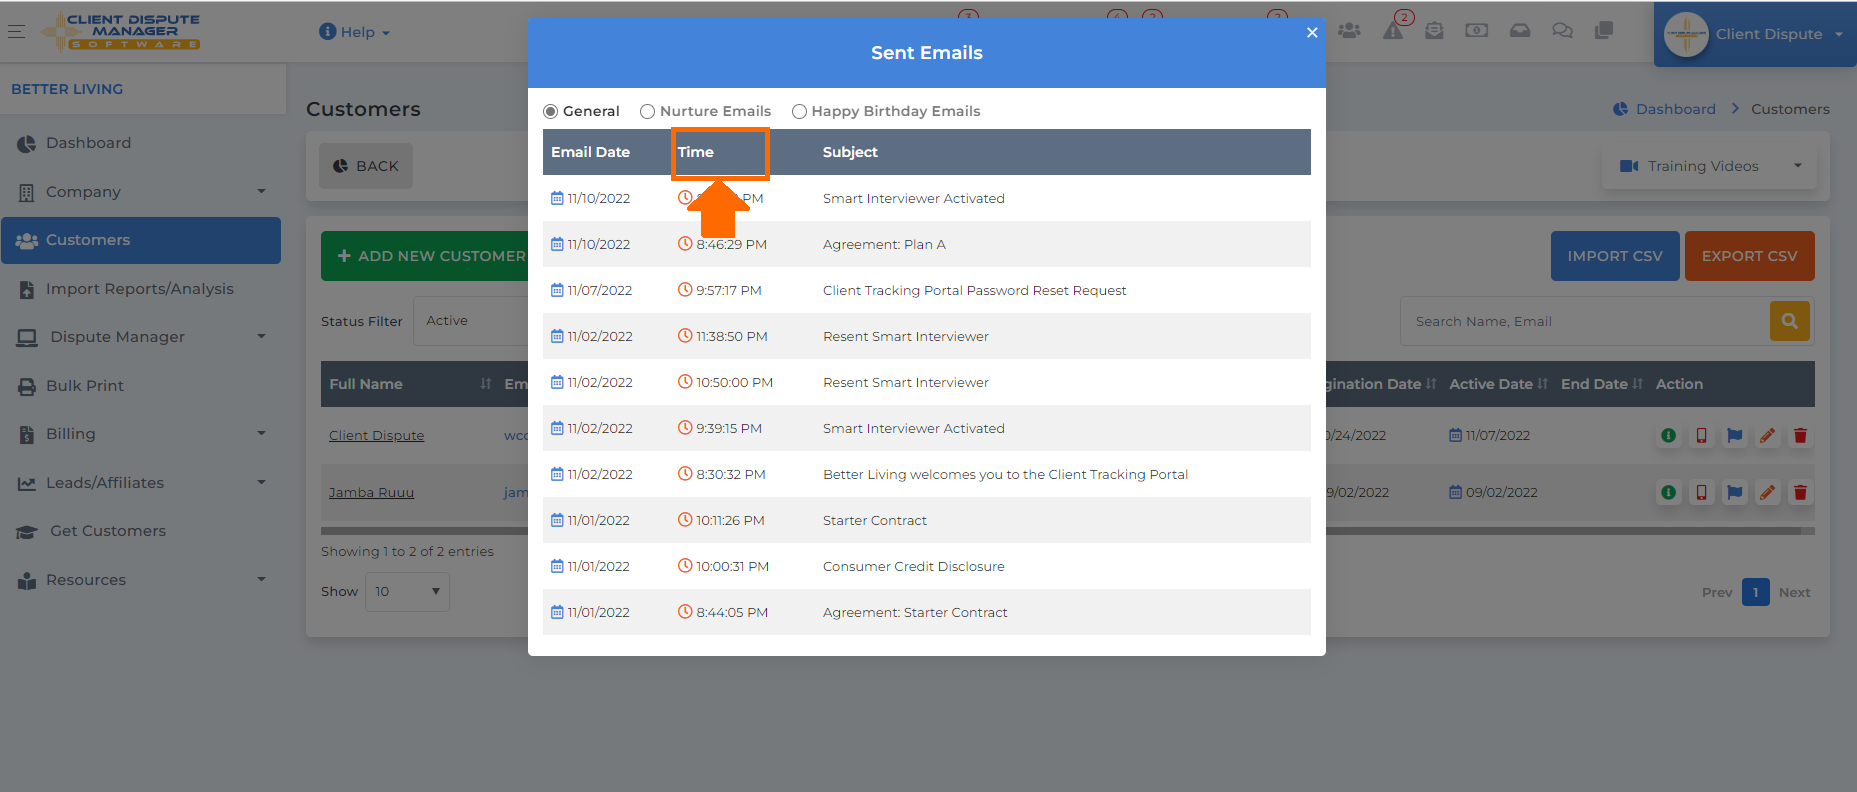Screen dimensions: 1857x792
Task: Click pencil edit icon for Jamba Ruuu row
Action: [x=1767, y=492]
